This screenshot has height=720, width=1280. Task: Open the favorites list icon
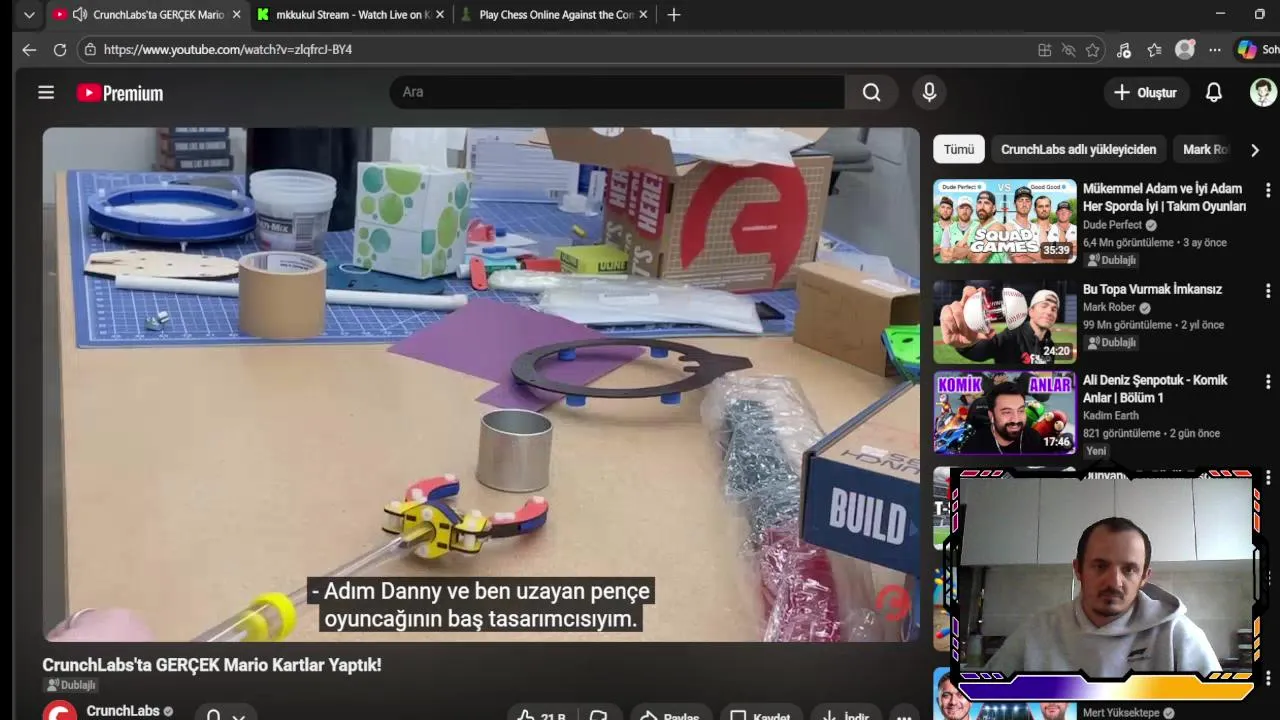tap(1154, 50)
